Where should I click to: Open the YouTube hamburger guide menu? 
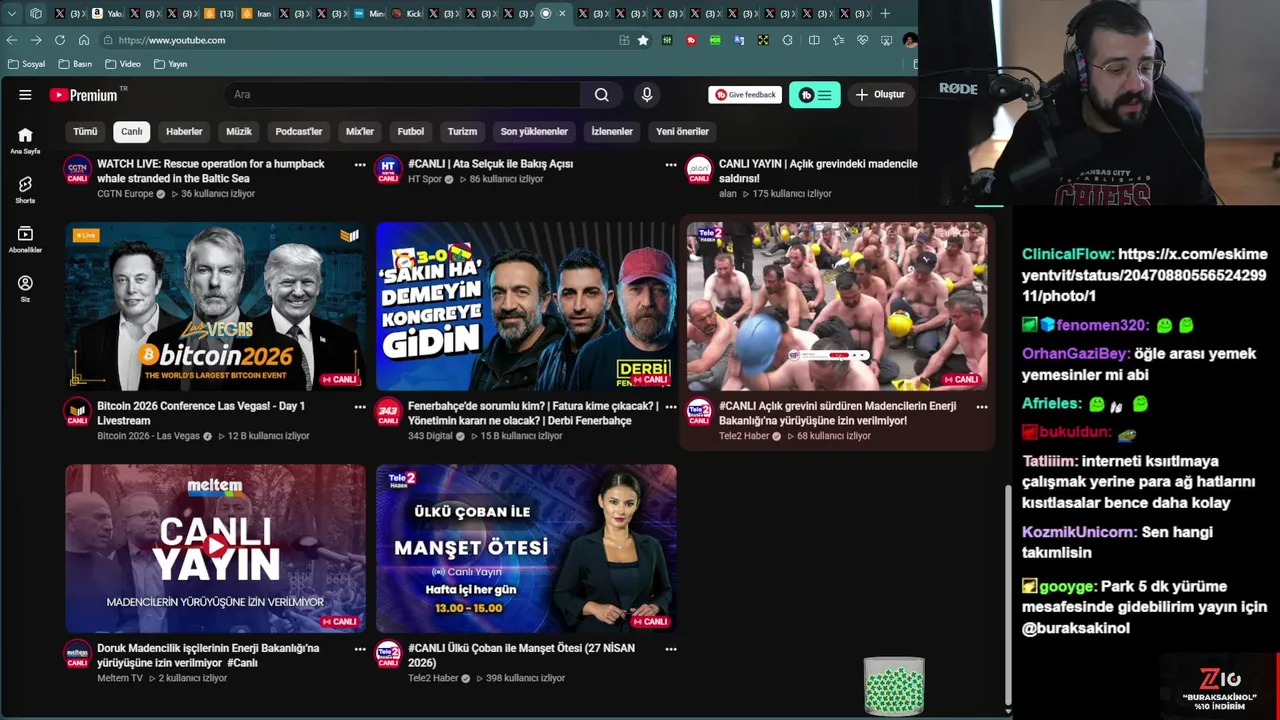point(25,95)
